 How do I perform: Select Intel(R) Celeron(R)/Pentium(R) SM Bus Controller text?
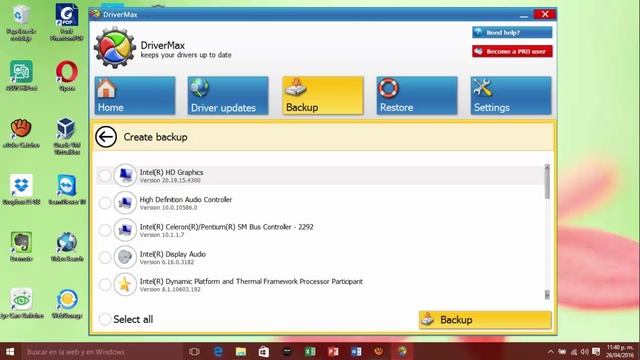click(x=227, y=227)
